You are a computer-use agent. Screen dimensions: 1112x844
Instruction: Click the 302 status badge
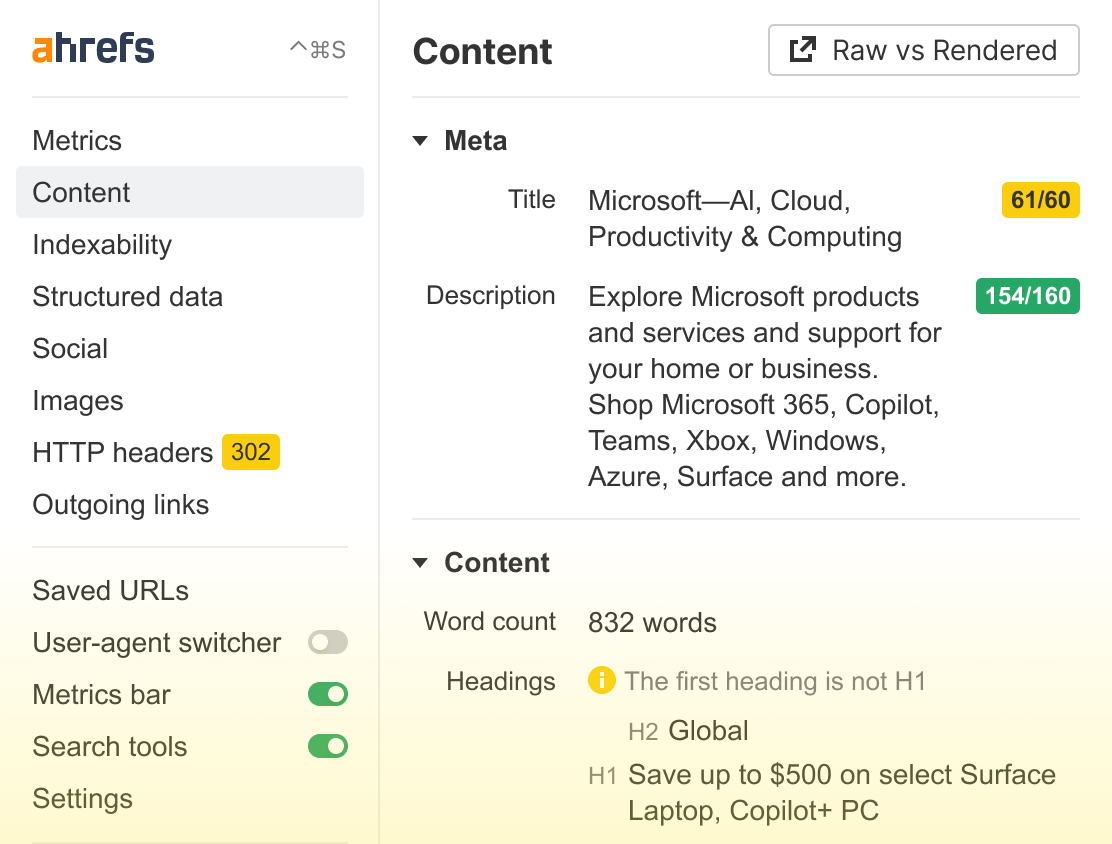coord(251,452)
